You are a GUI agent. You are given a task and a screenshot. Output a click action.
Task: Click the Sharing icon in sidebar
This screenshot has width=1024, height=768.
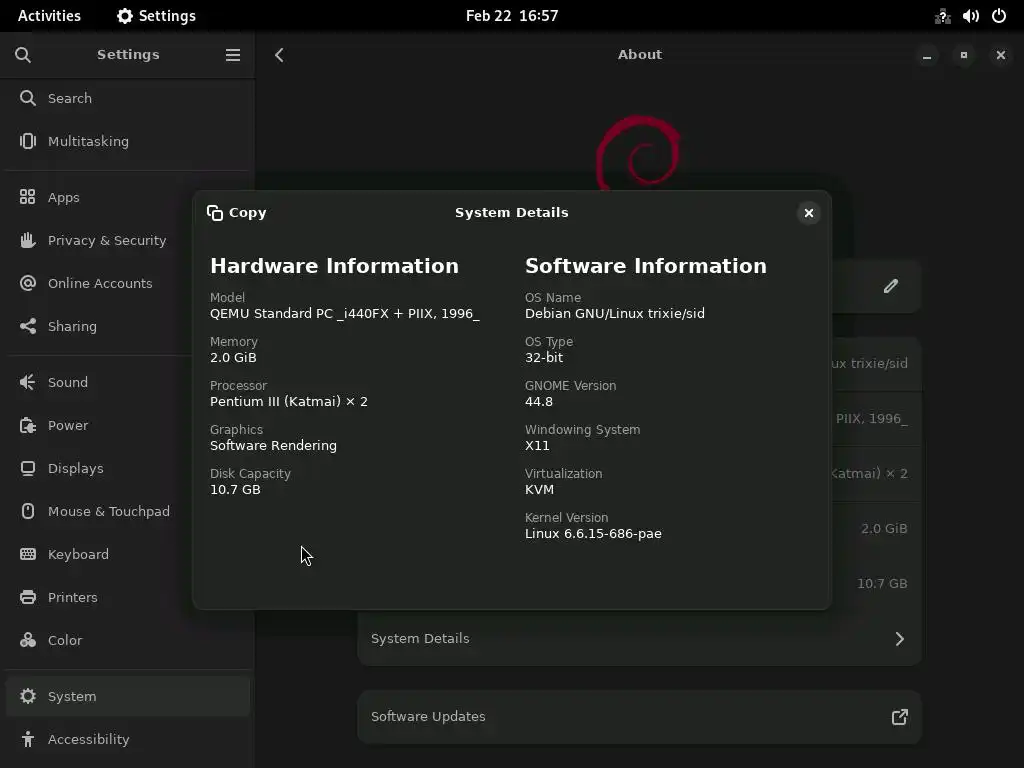tap(27, 327)
